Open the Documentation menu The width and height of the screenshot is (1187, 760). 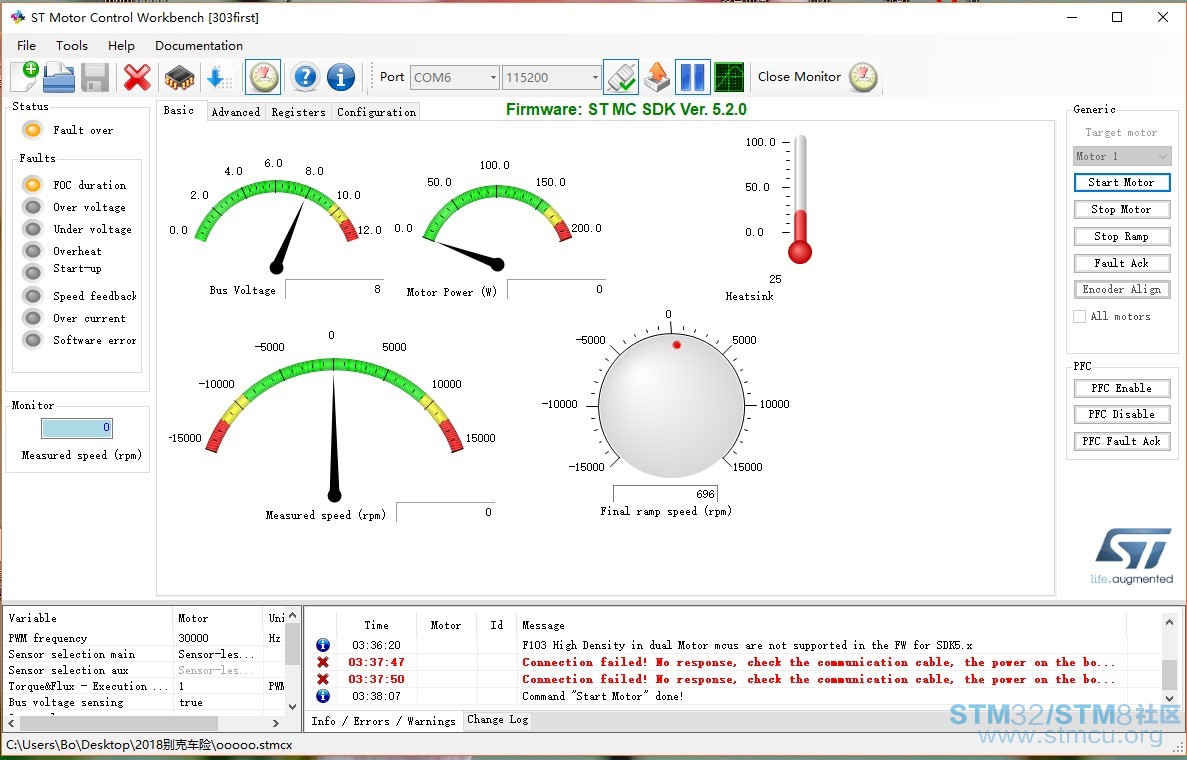(199, 45)
